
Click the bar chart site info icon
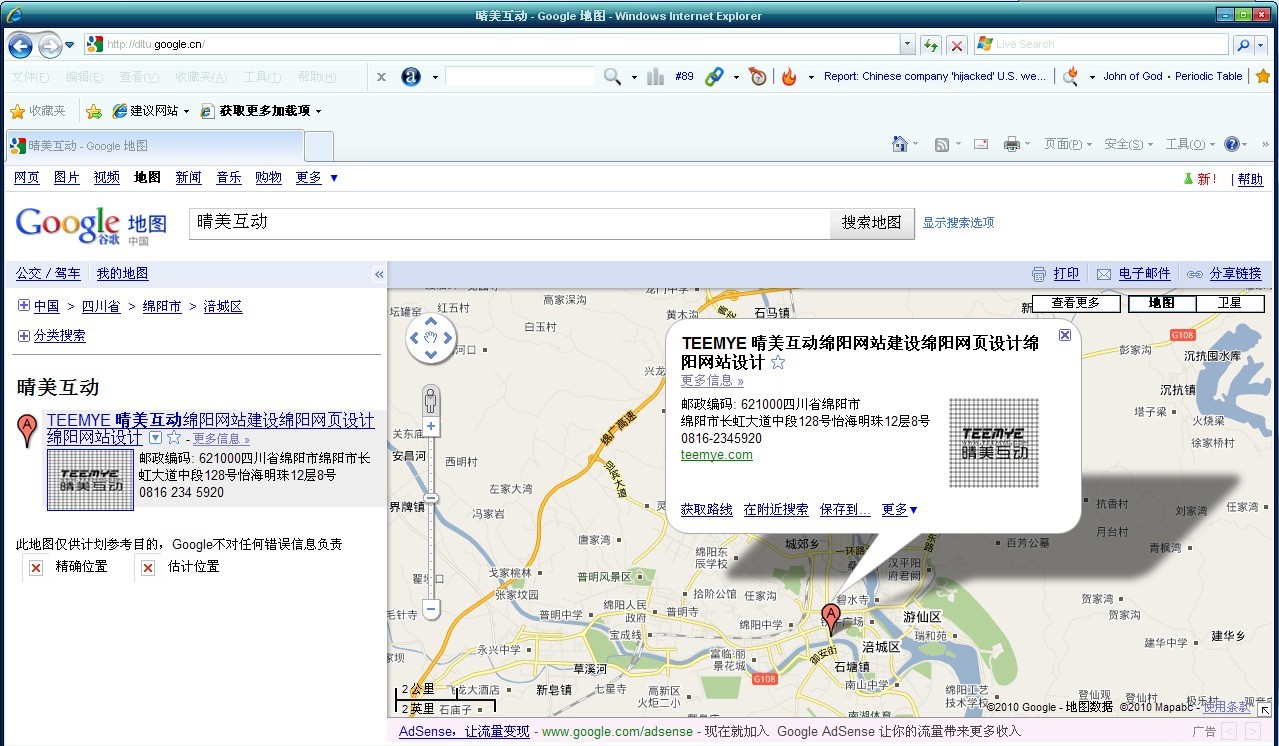656,76
